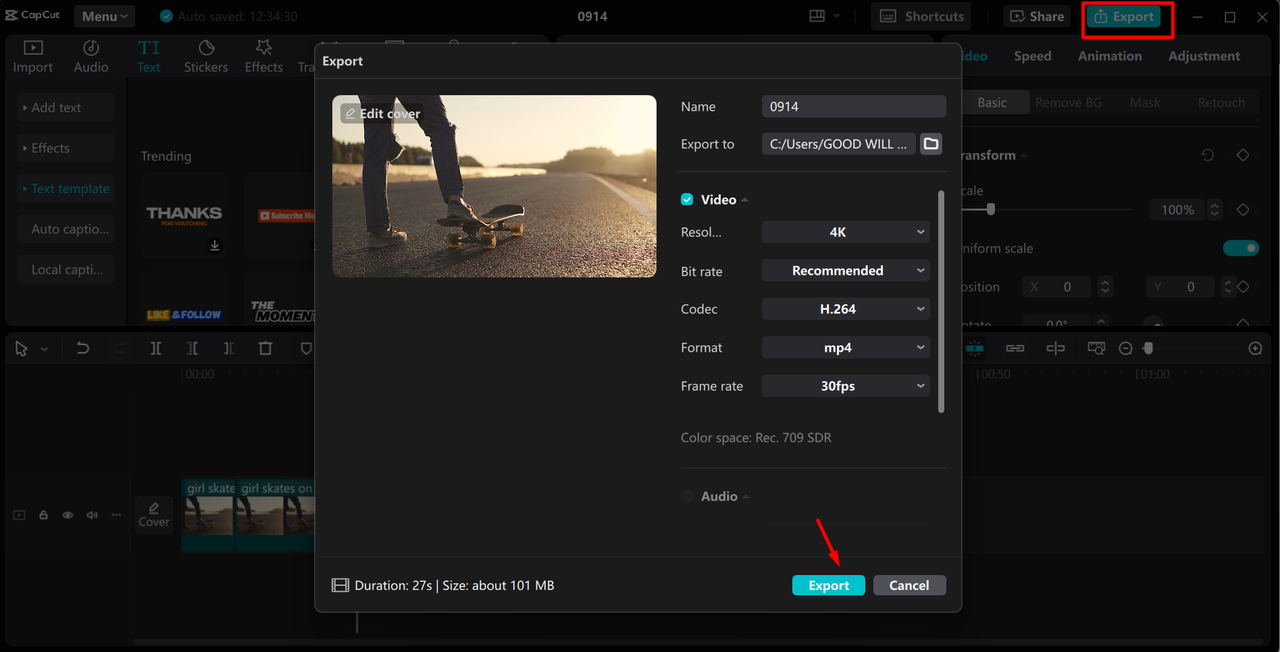Open the Bit rate dropdown showing Recommended
1280x652 pixels.
click(x=846, y=271)
